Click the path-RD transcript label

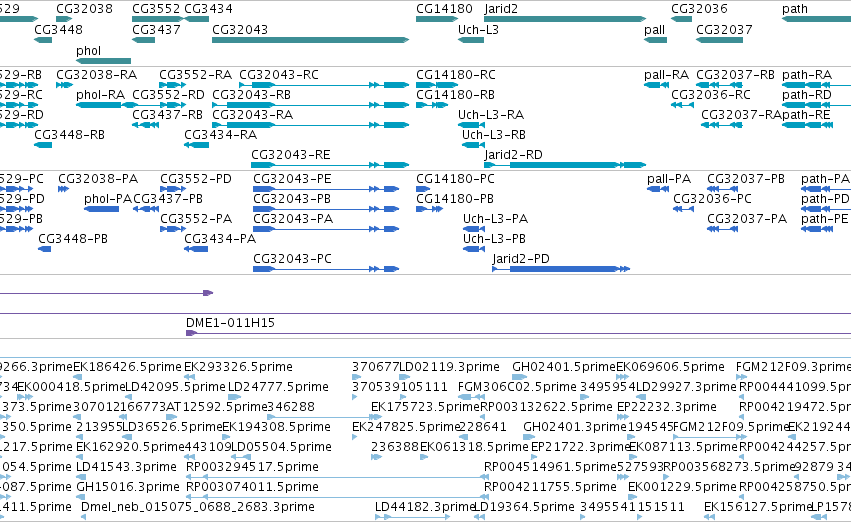pyautogui.click(x=807, y=95)
